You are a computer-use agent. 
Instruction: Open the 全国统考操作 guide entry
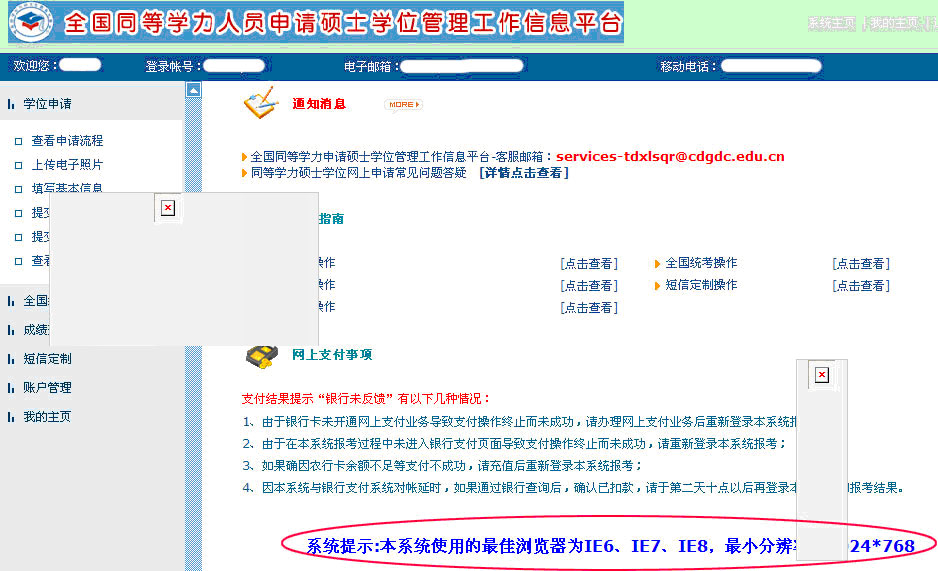(x=701, y=263)
